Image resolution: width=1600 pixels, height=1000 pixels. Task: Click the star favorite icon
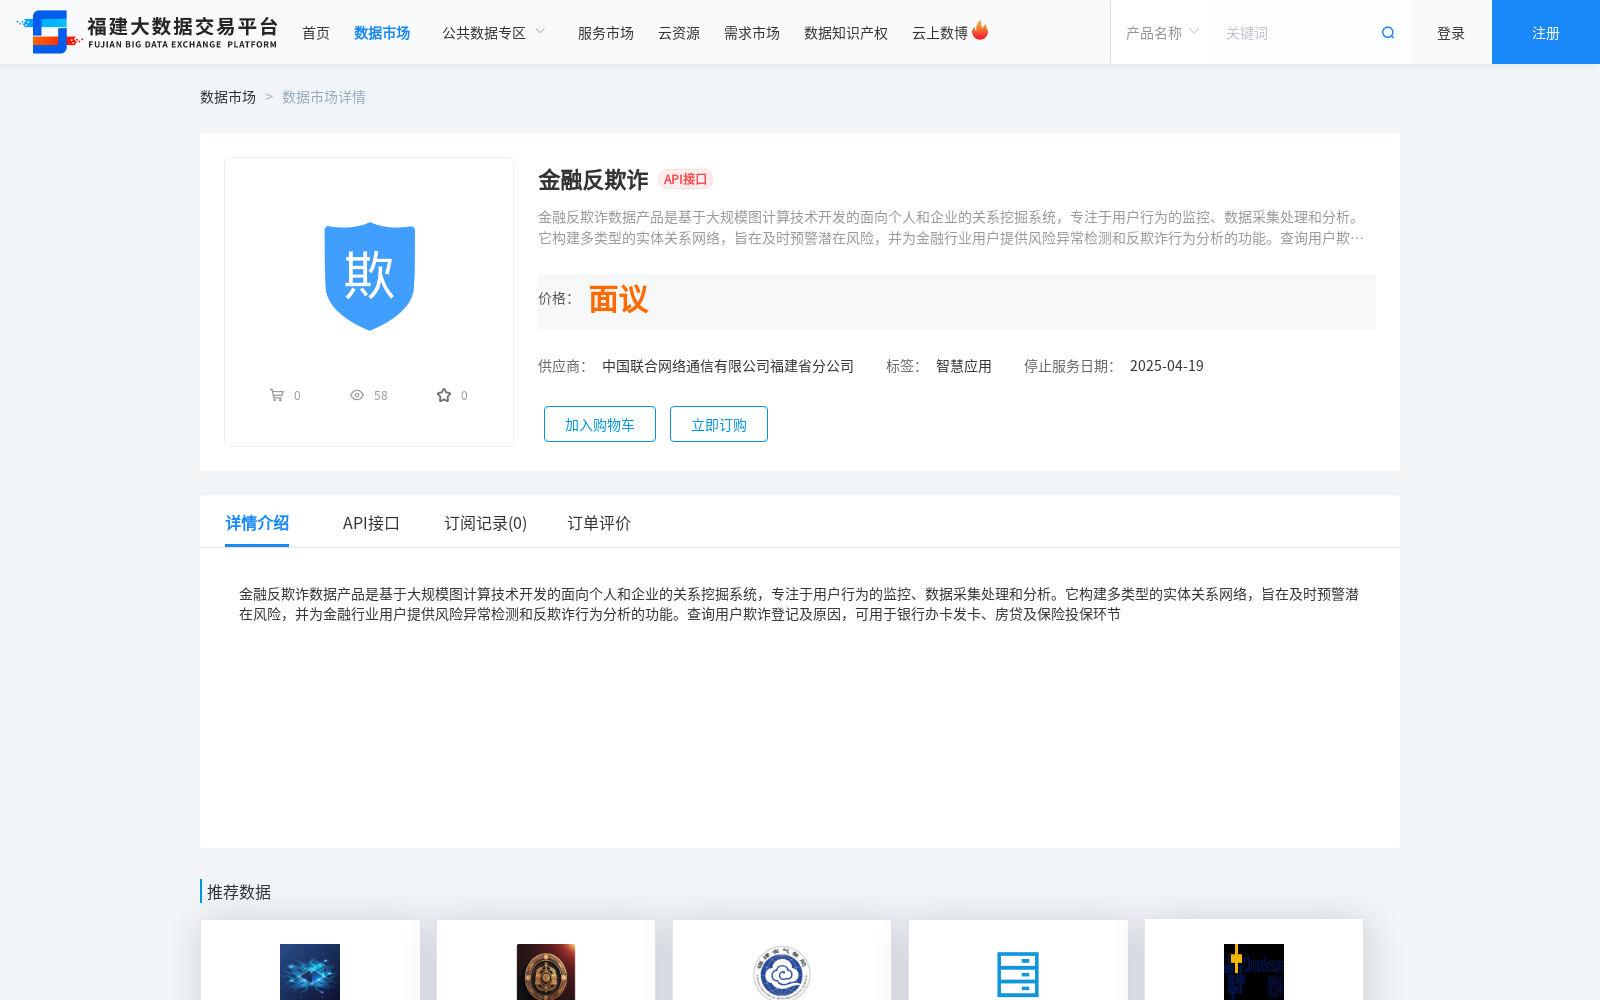point(444,395)
